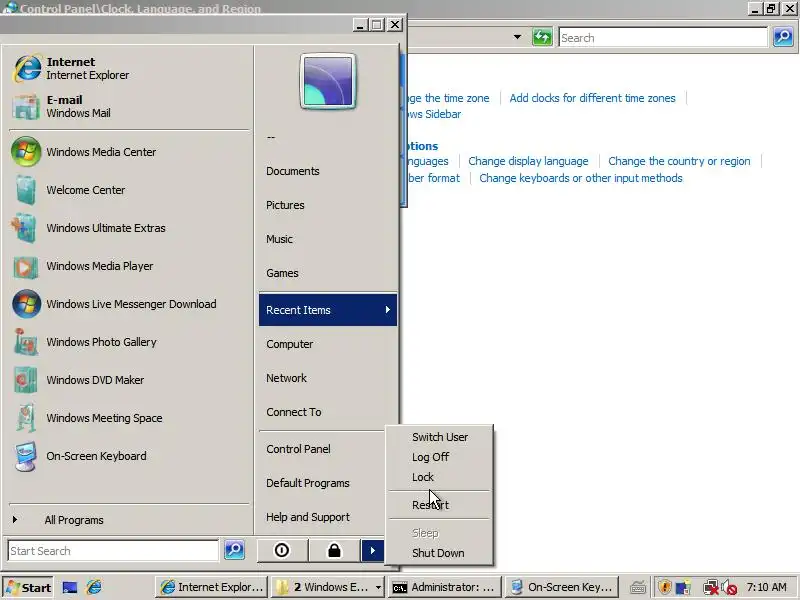
Task: Open Internet Explorer from Start menu
Action: coord(129,68)
